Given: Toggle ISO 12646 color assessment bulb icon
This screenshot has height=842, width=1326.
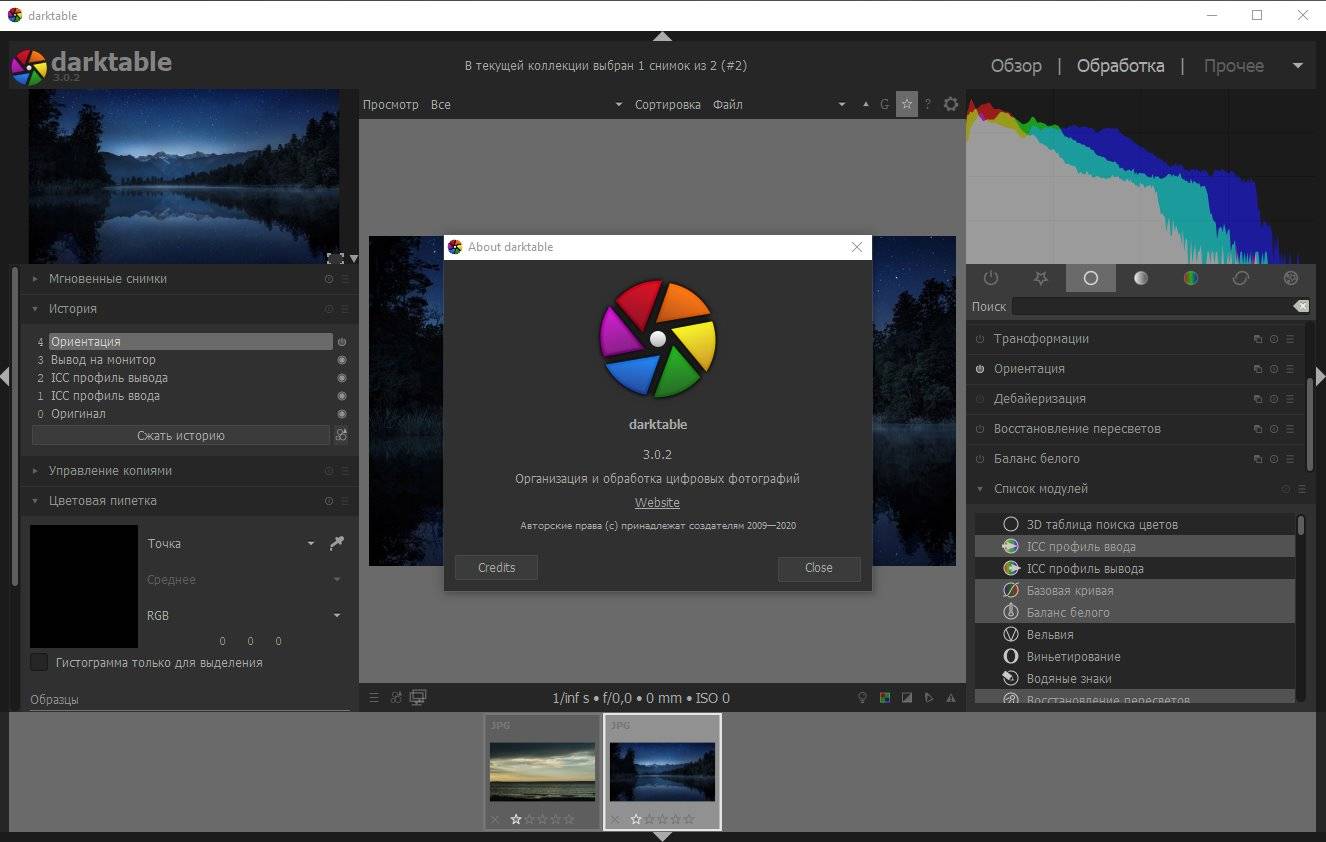Looking at the screenshot, I should click(862, 698).
